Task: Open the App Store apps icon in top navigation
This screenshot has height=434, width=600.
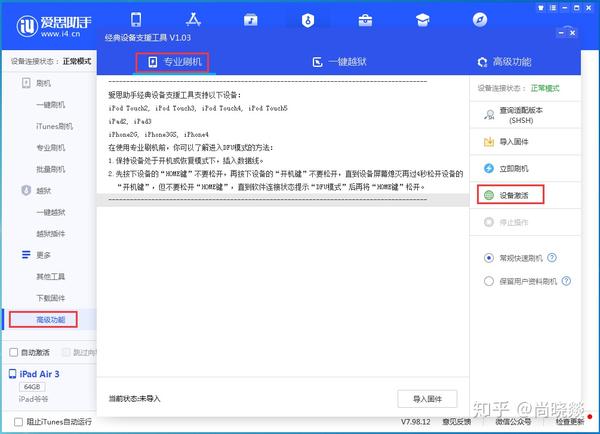Action: (193, 20)
